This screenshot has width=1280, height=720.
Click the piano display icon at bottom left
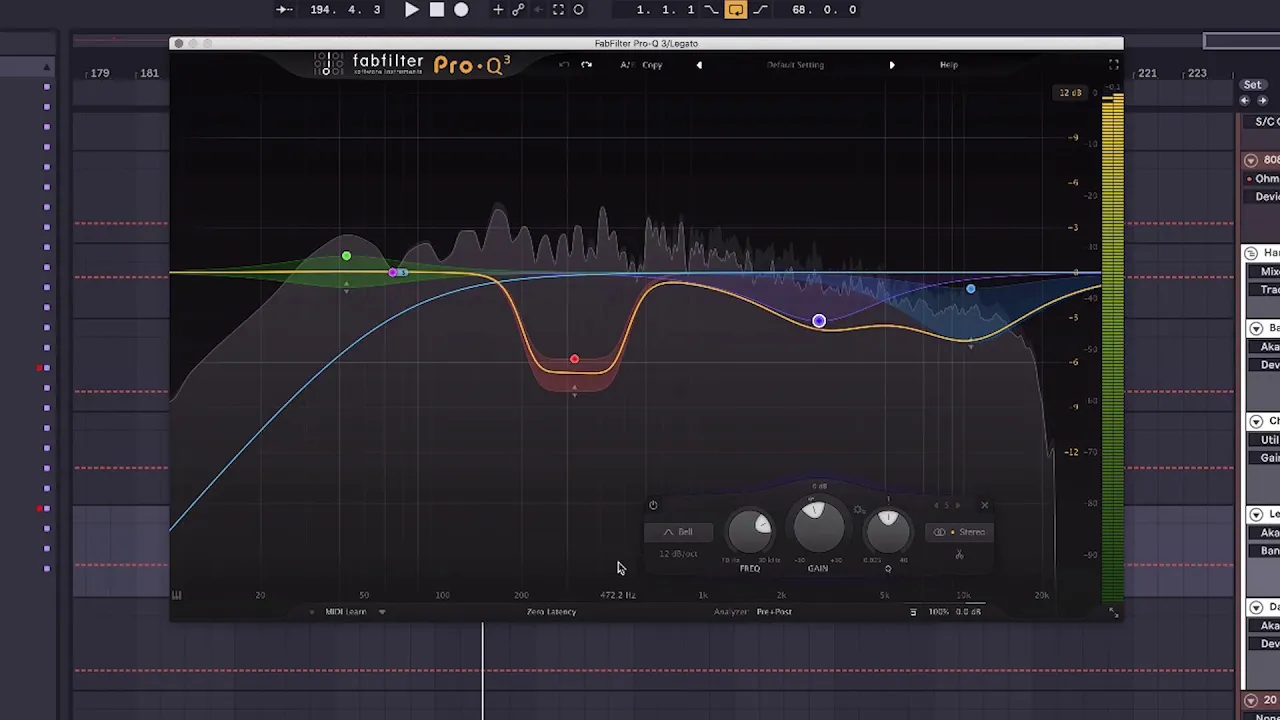click(176, 595)
